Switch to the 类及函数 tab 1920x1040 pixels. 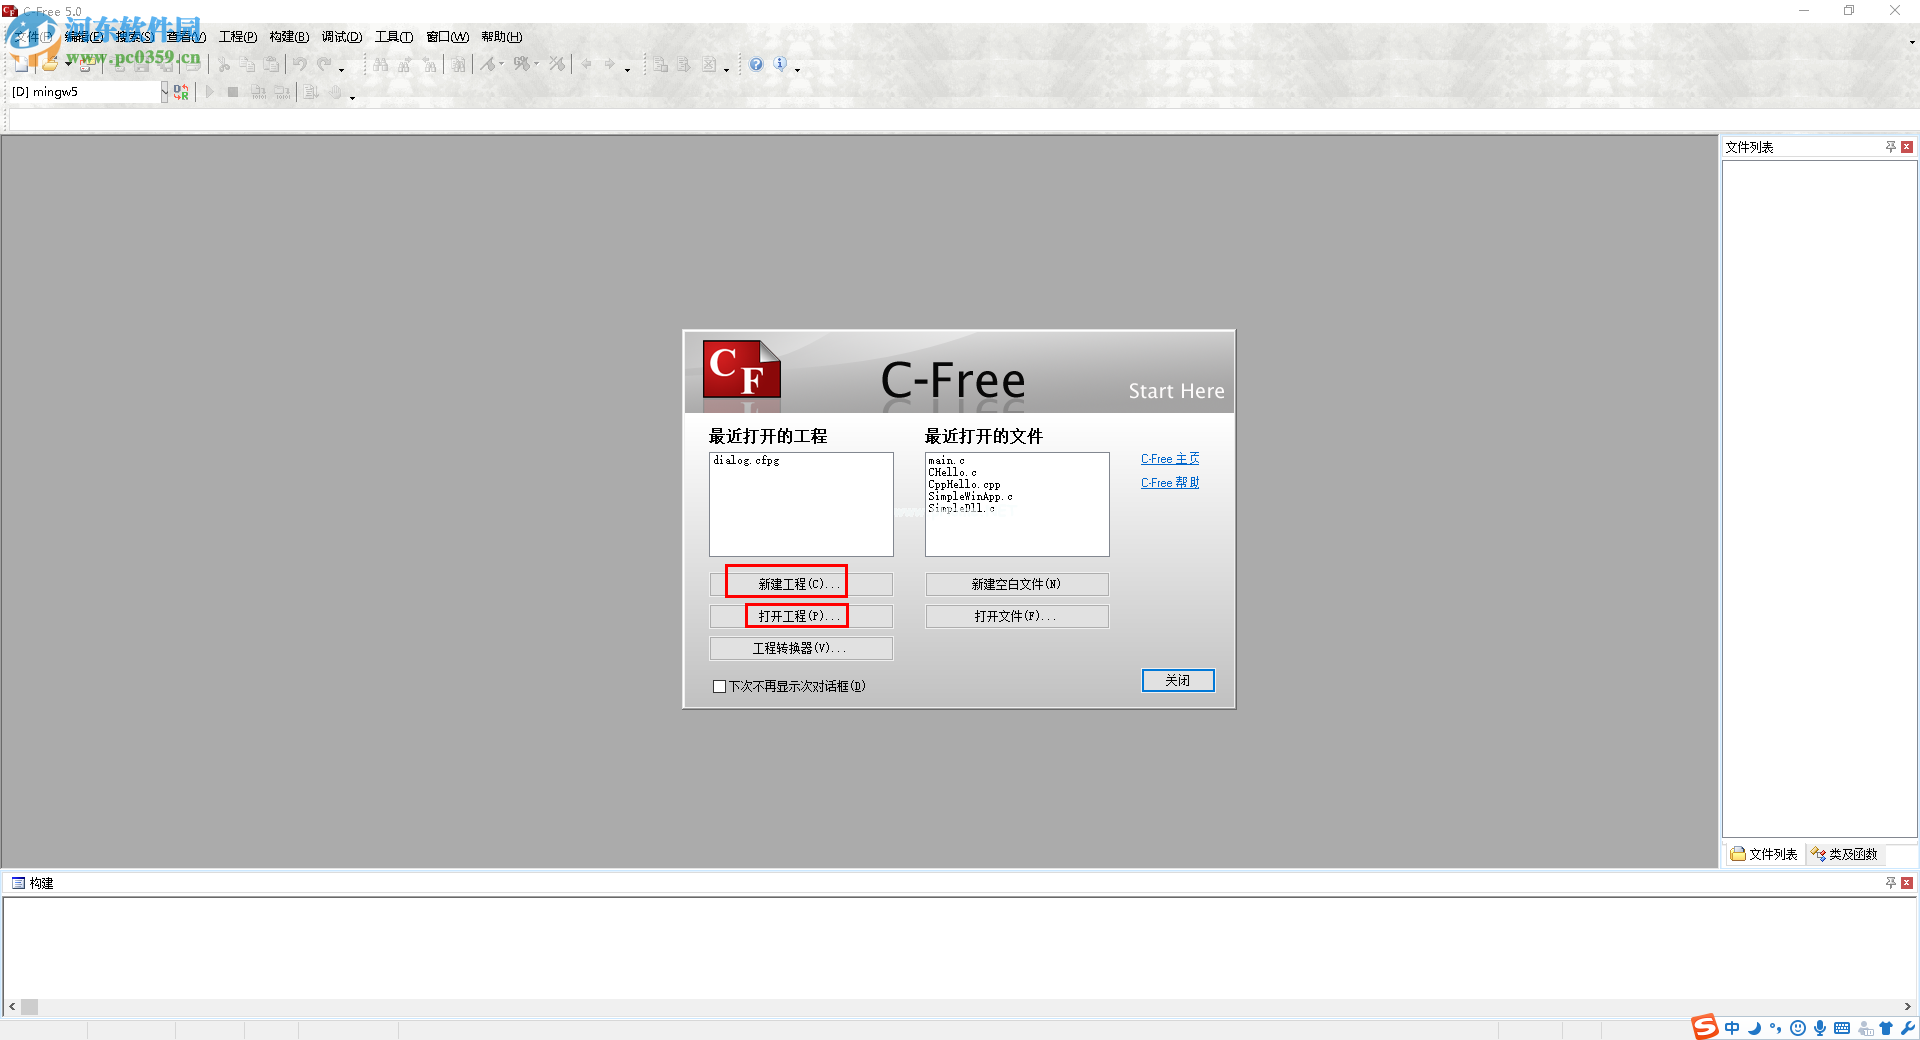click(x=1845, y=854)
